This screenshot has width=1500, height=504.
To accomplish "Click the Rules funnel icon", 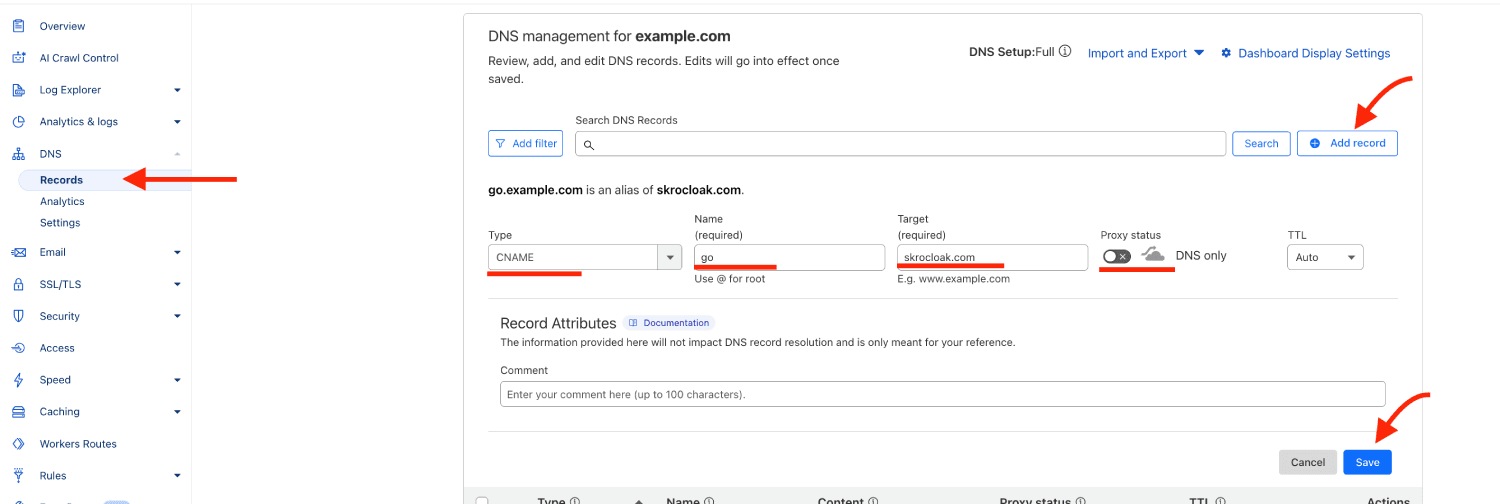I will [x=18, y=476].
